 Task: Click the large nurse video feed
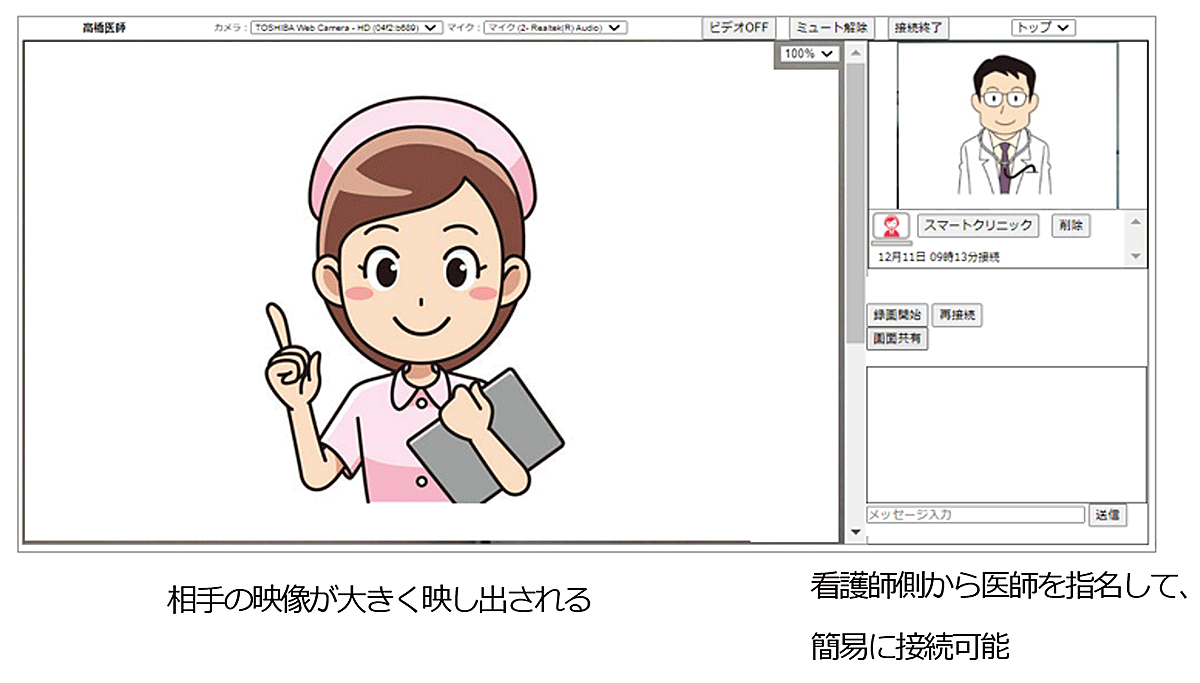tap(431, 293)
